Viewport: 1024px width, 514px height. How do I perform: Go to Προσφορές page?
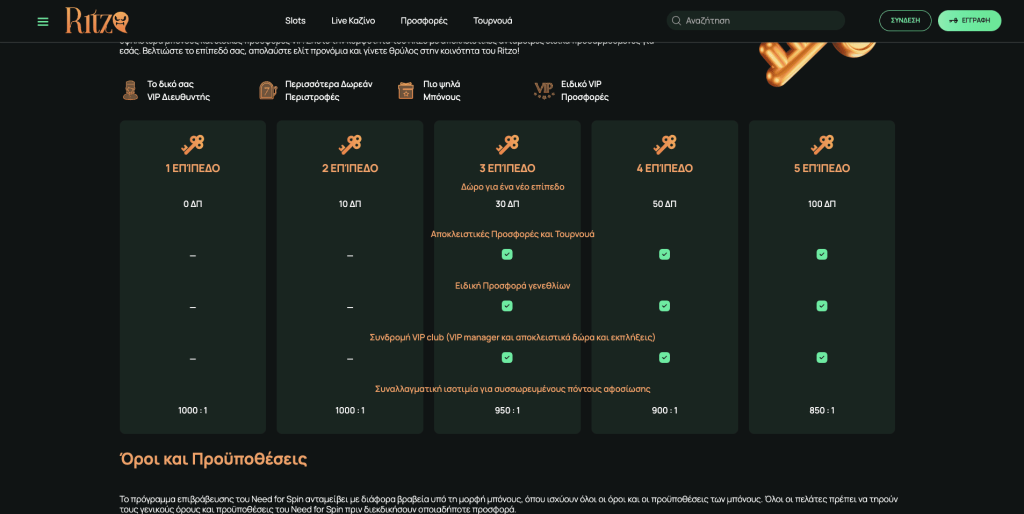pos(424,21)
